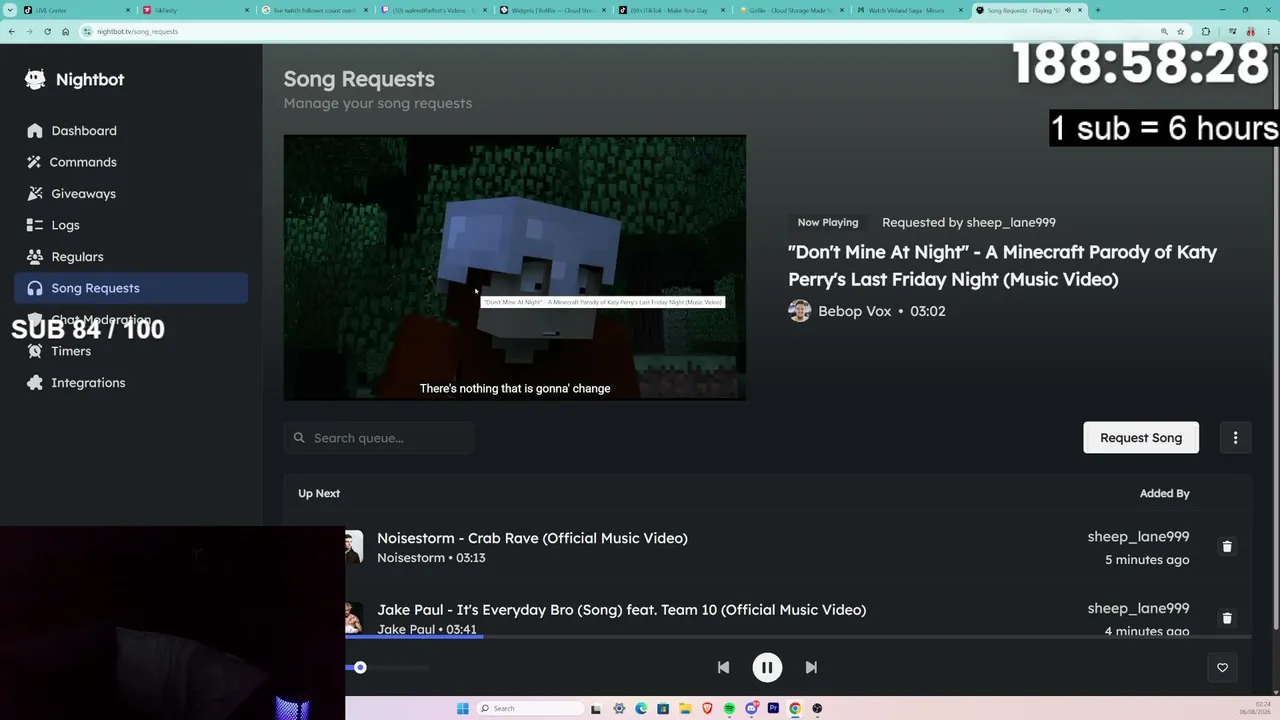Open the three-dot queue options menu
Viewport: 1280px width, 720px height.
tap(1235, 438)
